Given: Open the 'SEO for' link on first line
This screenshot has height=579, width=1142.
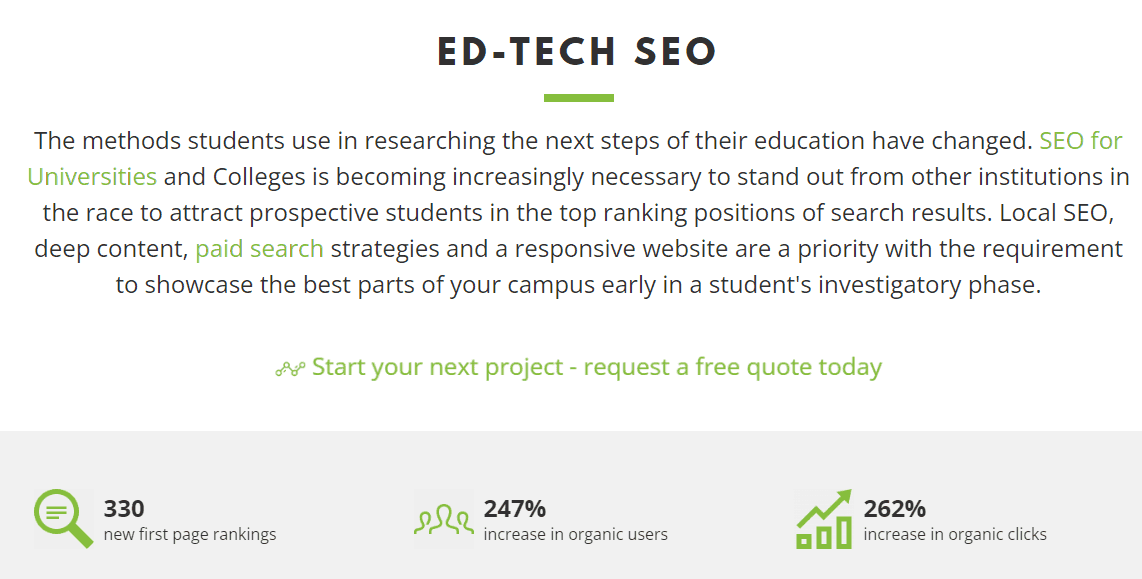Looking at the screenshot, I should pyautogui.click(x=1081, y=140).
